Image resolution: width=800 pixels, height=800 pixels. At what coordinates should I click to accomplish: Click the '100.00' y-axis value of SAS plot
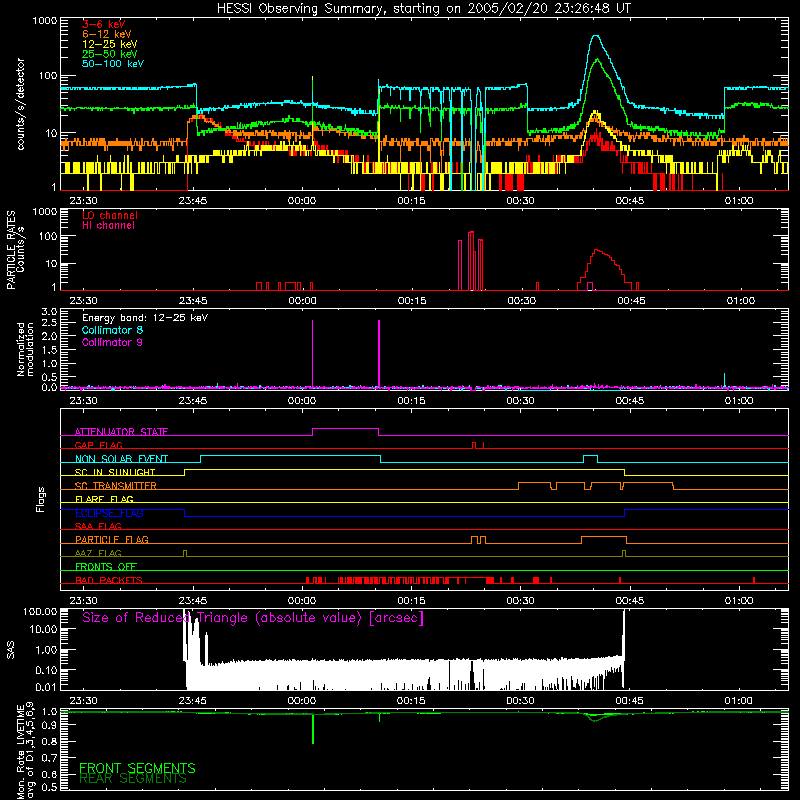[40, 611]
